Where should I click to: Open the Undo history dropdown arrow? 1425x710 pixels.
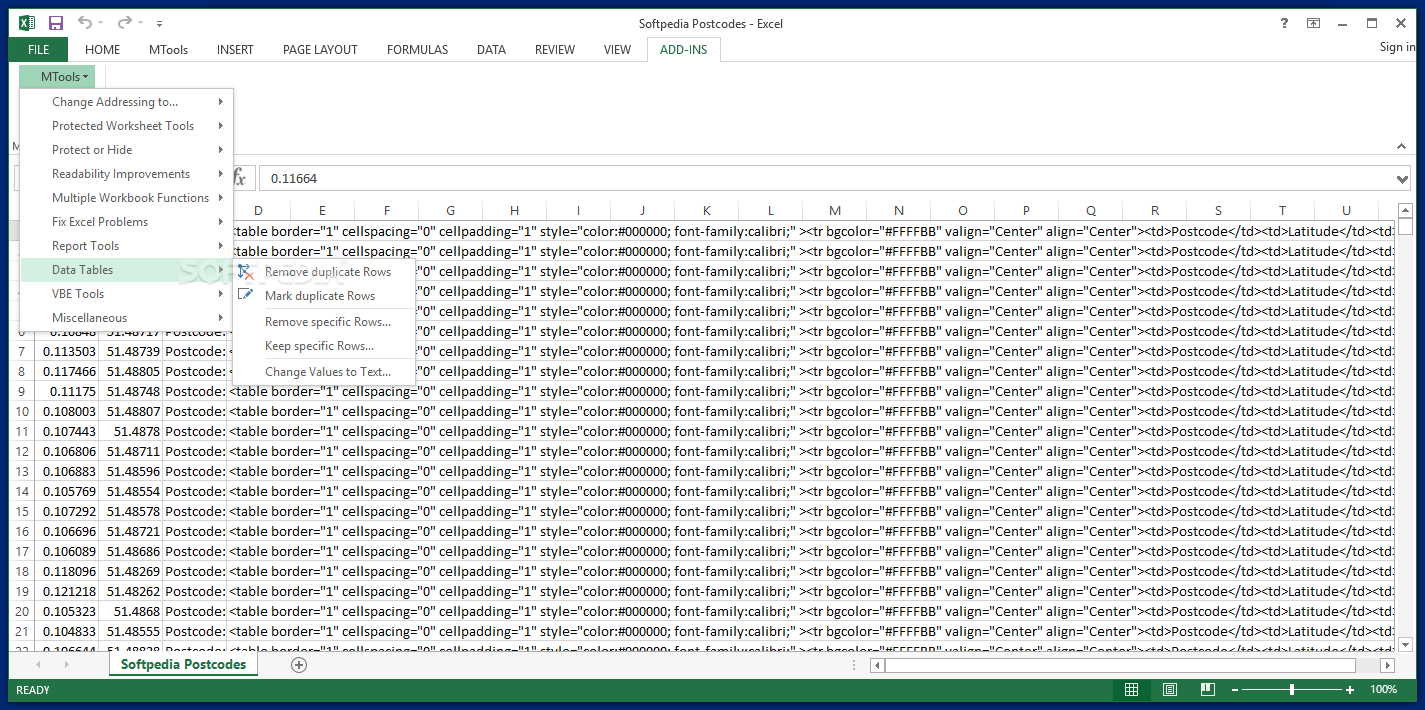103,24
